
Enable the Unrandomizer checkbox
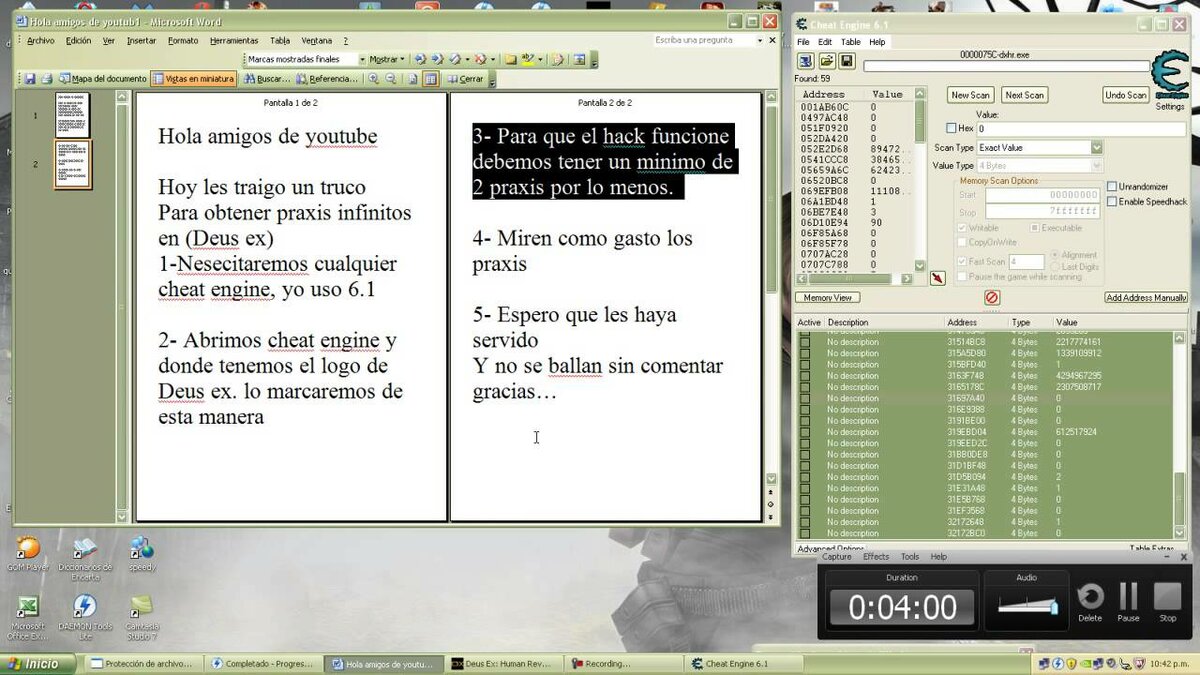click(1112, 187)
